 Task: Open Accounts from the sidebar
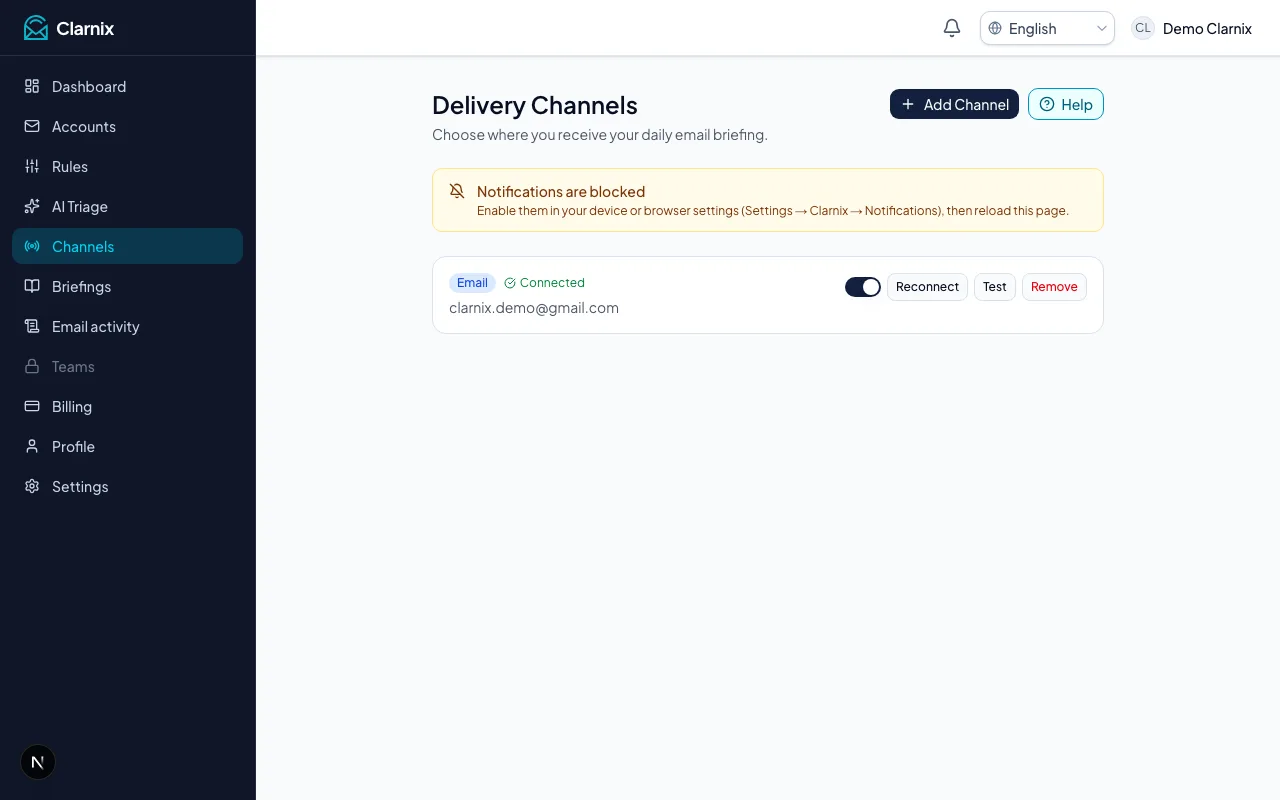(x=127, y=126)
